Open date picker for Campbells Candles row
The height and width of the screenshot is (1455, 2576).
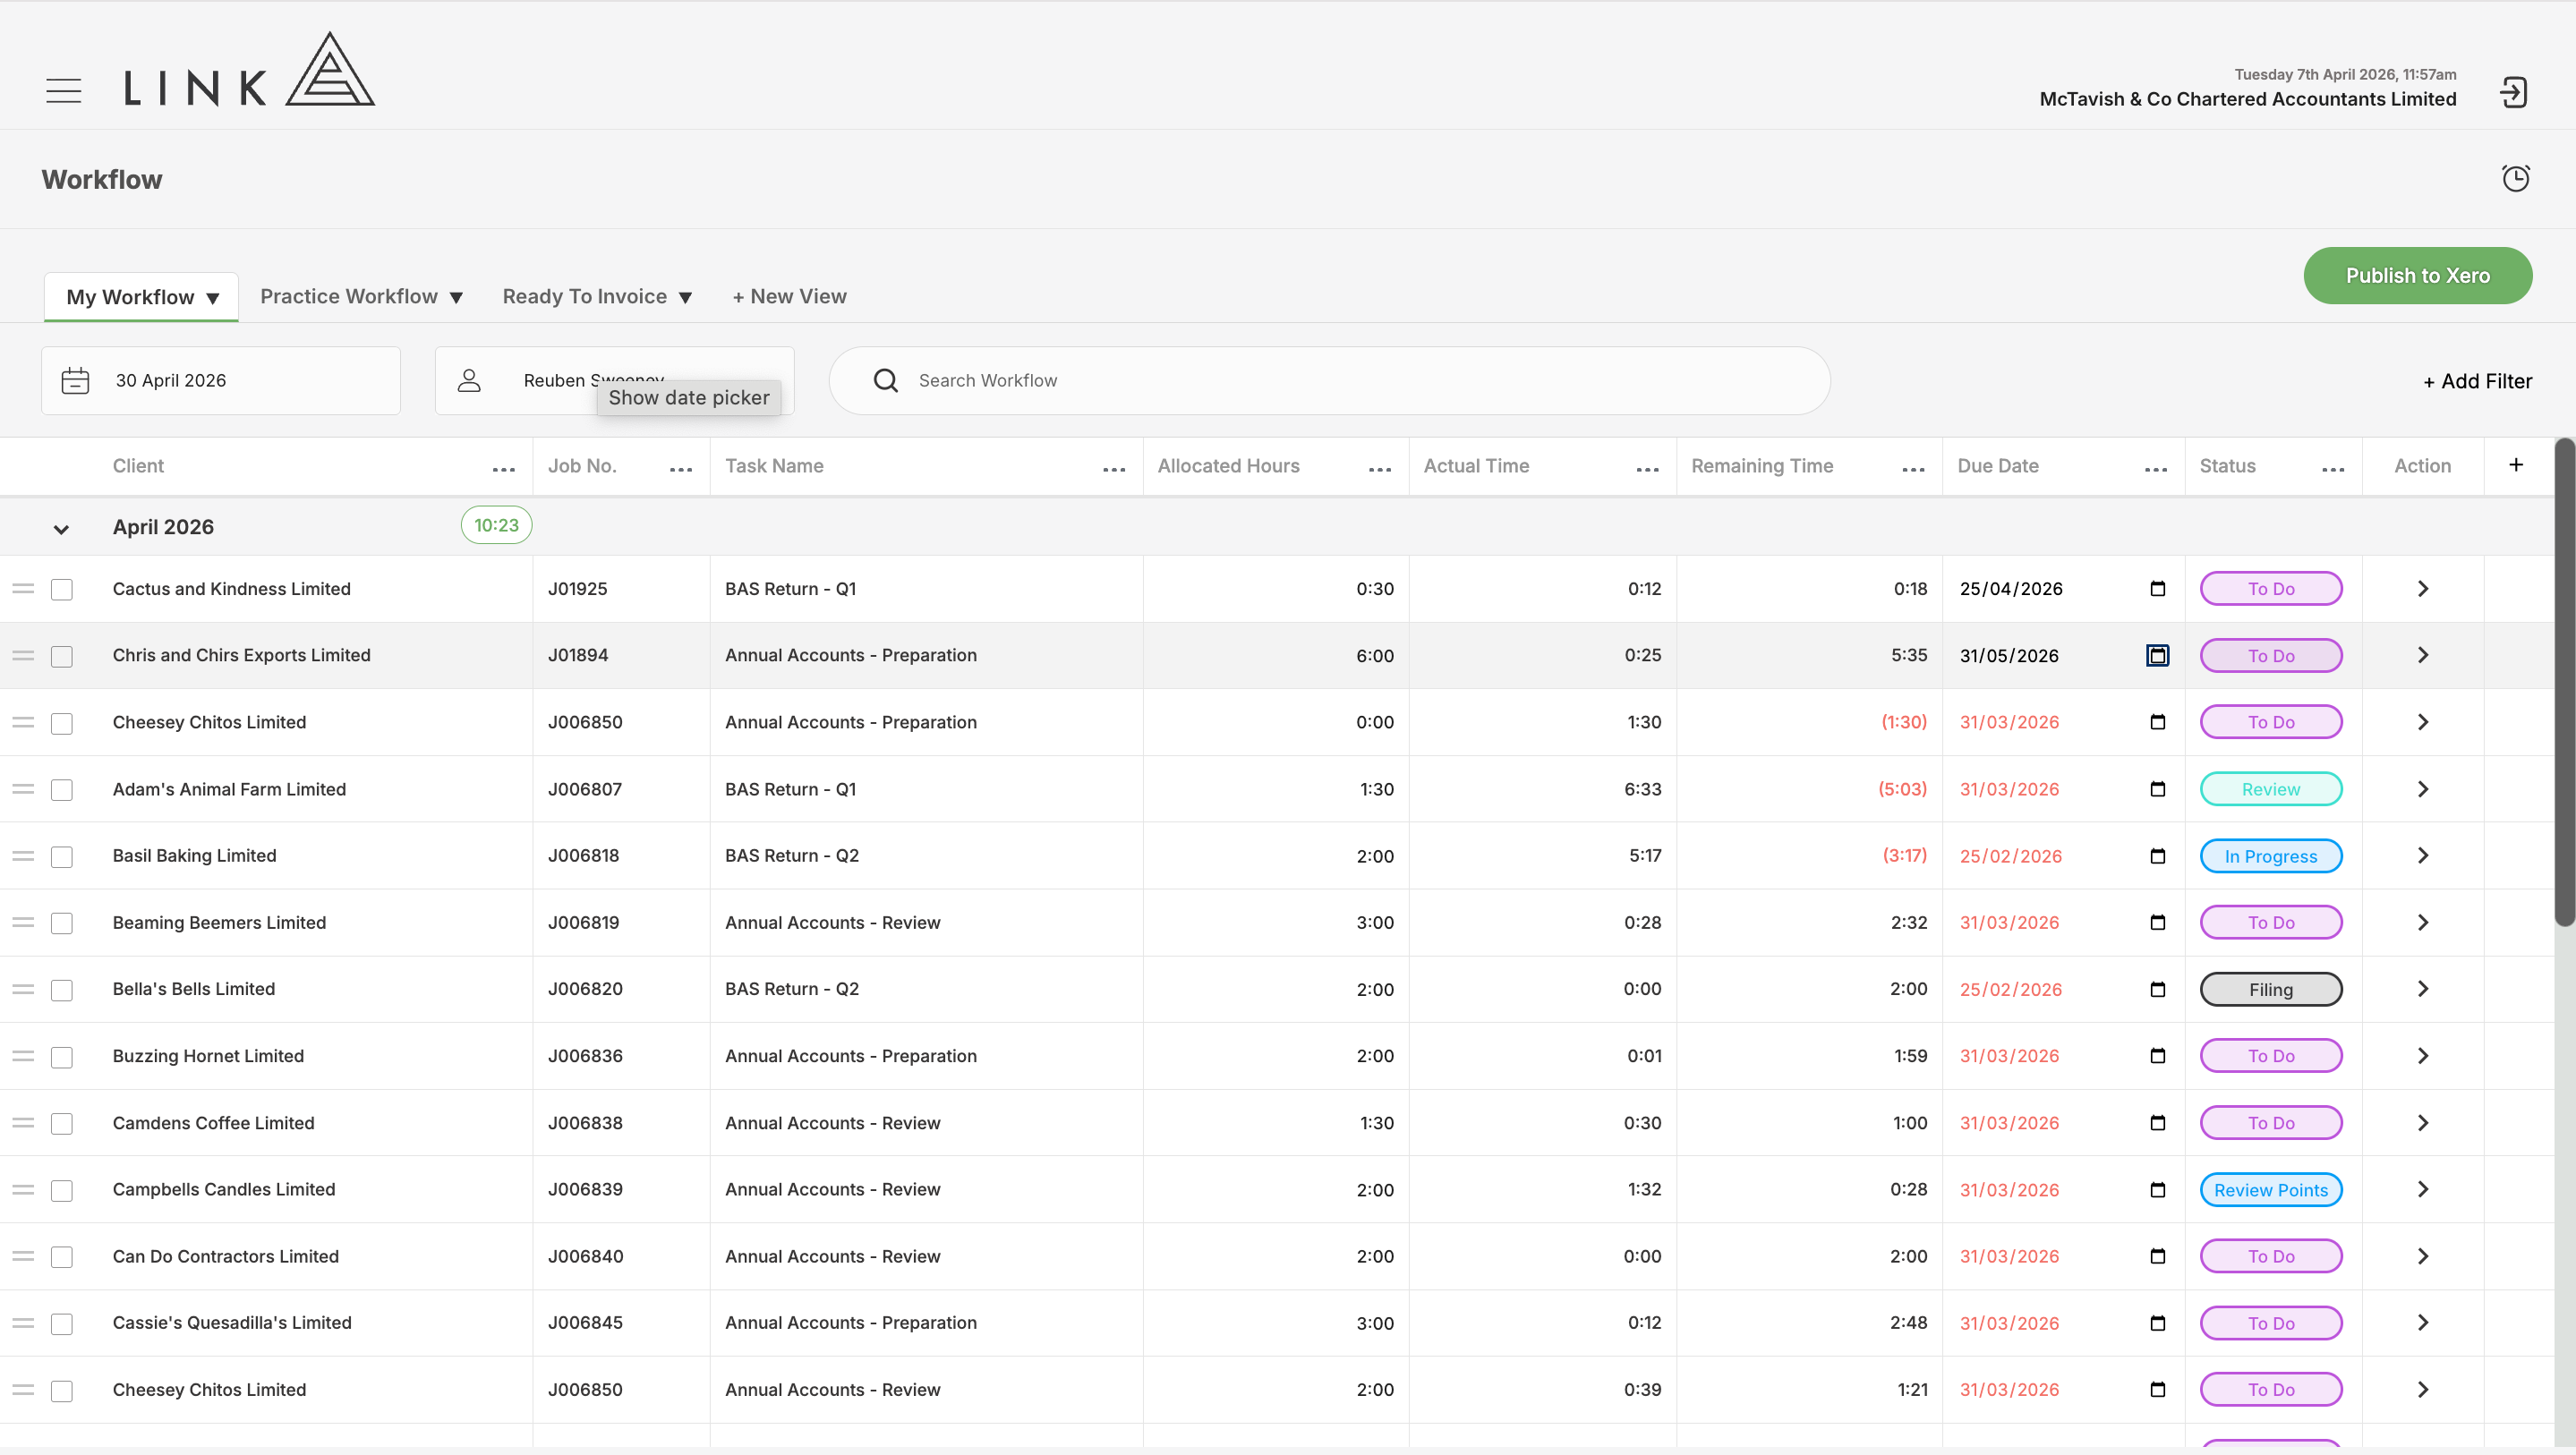click(2158, 1190)
